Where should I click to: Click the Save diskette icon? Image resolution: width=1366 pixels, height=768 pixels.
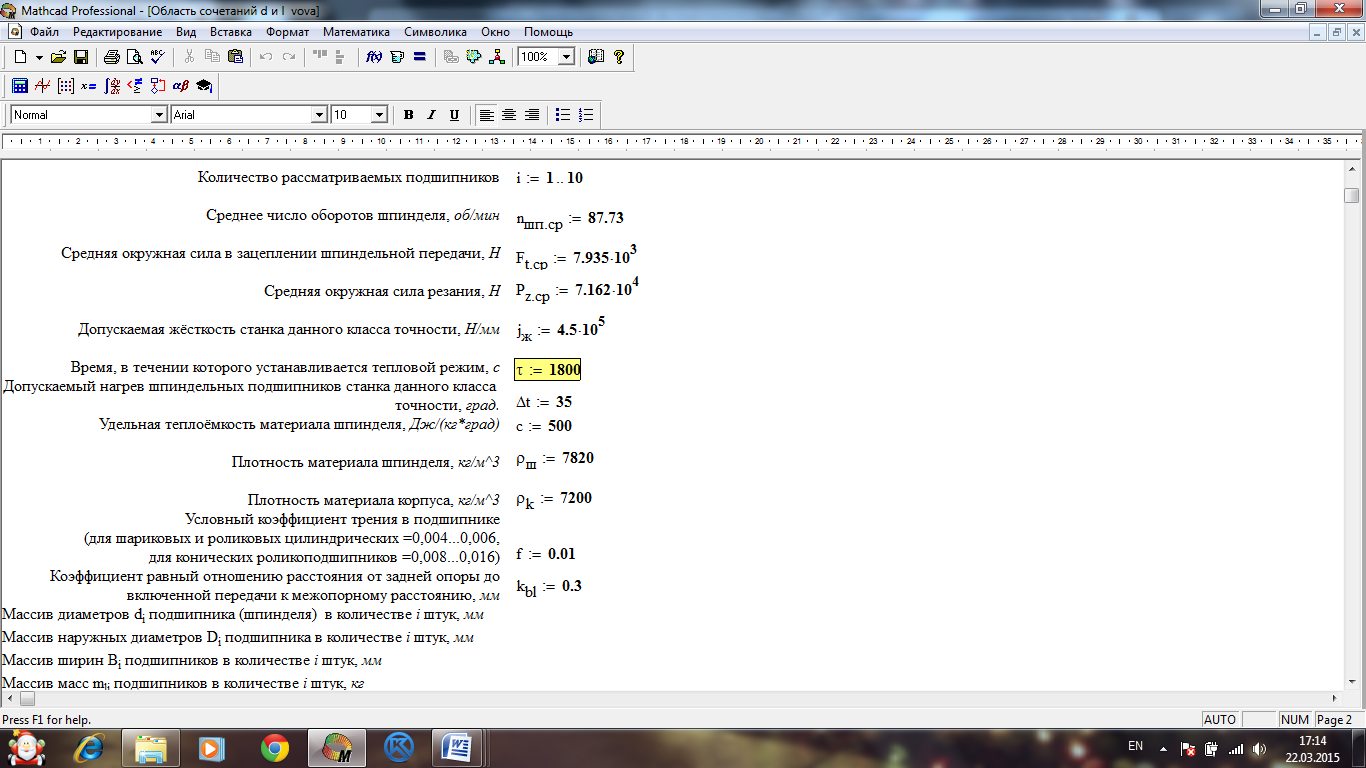point(81,57)
